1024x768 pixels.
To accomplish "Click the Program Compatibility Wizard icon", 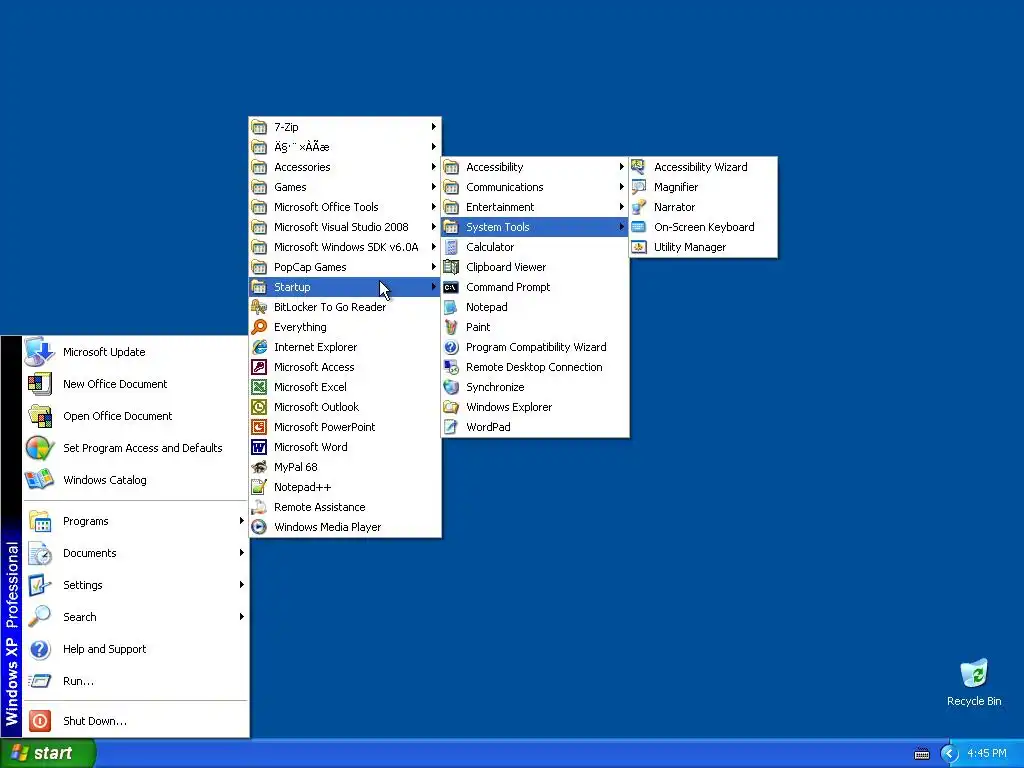I will (x=451, y=347).
